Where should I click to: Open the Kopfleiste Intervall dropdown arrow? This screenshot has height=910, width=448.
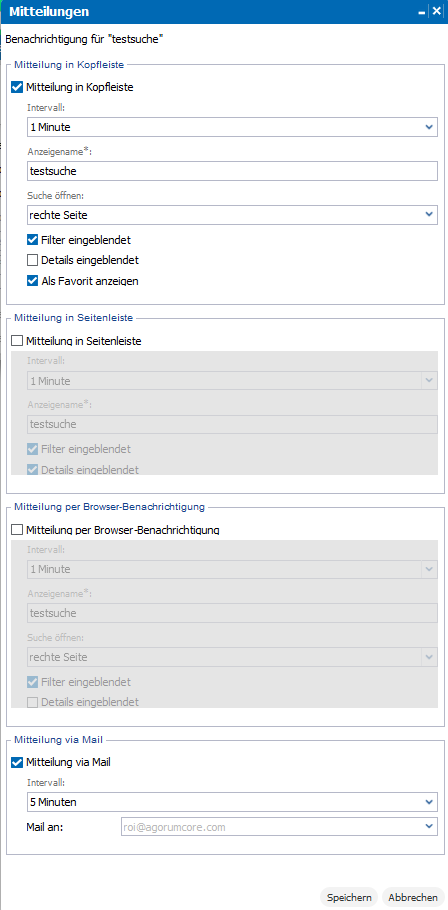tap(429, 126)
